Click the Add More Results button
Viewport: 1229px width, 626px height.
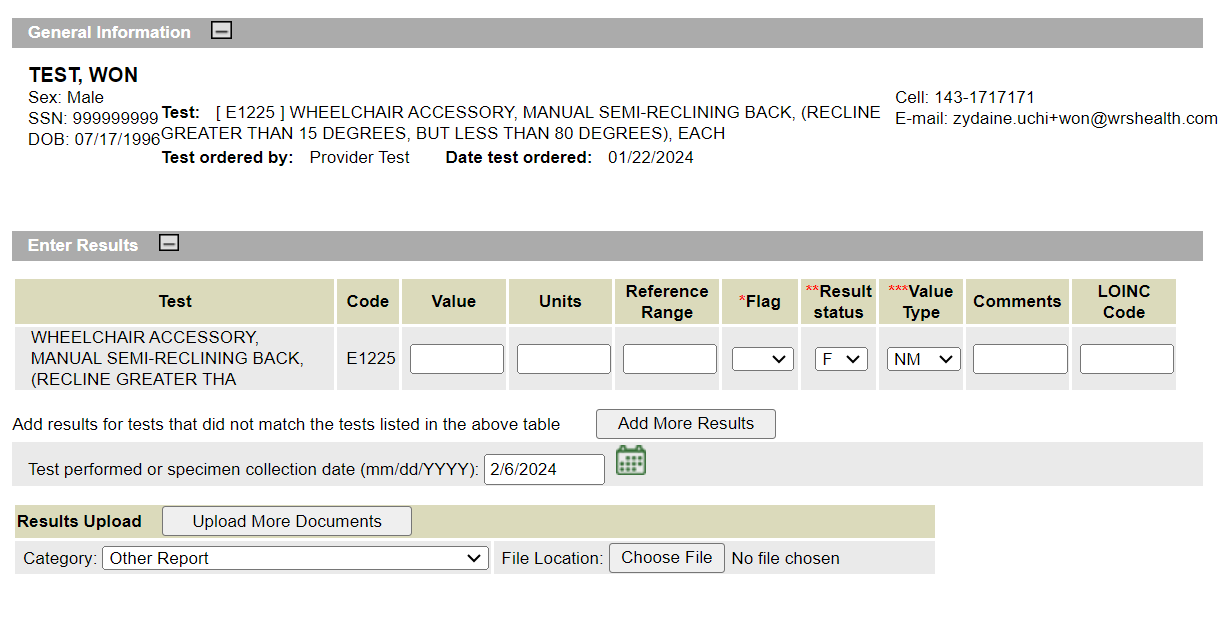[x=685, y=424]
